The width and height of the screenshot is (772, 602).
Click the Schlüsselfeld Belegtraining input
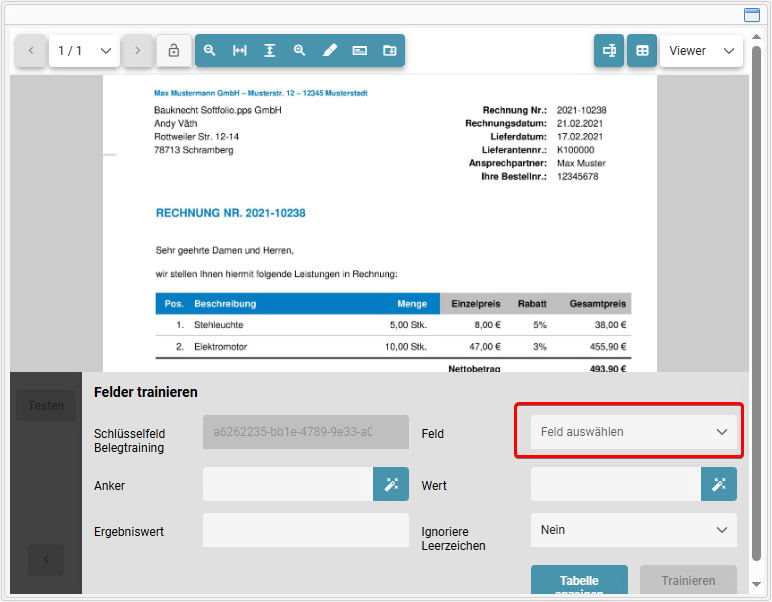(x=306, y=432)
